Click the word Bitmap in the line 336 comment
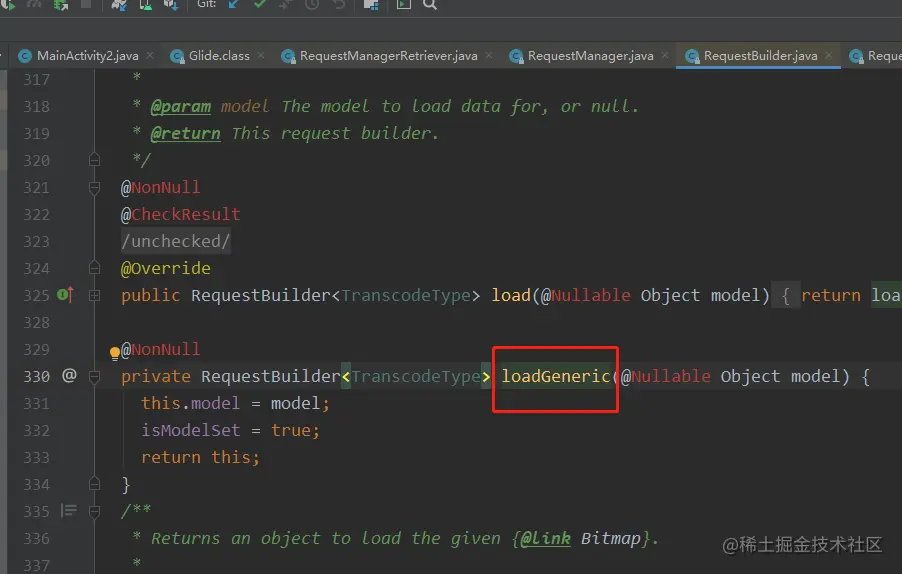902x574 pixels. click(x=611, y=539)
